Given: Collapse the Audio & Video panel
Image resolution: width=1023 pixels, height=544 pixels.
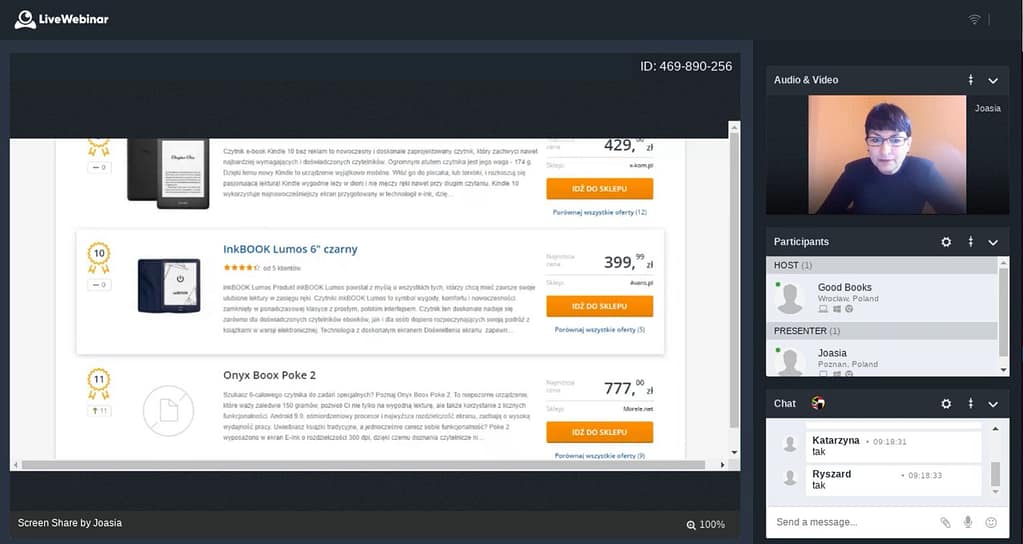Looking at the screenshot, I should (x=993, y=80).
